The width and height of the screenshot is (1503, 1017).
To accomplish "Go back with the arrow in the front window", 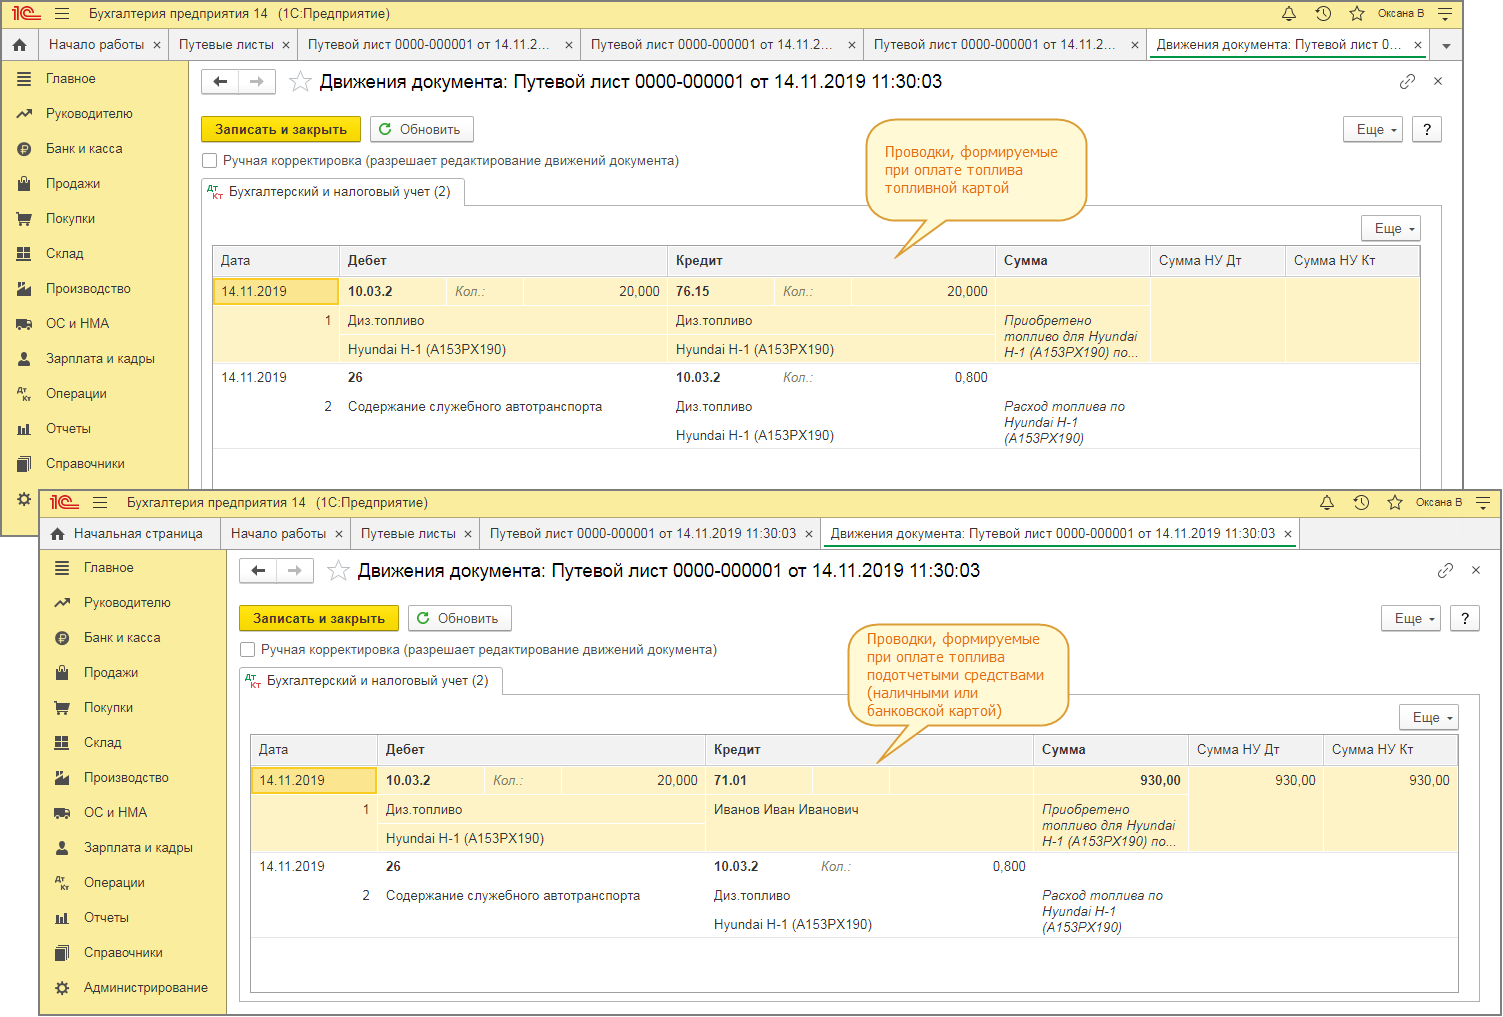I will [x=258, y=570].
